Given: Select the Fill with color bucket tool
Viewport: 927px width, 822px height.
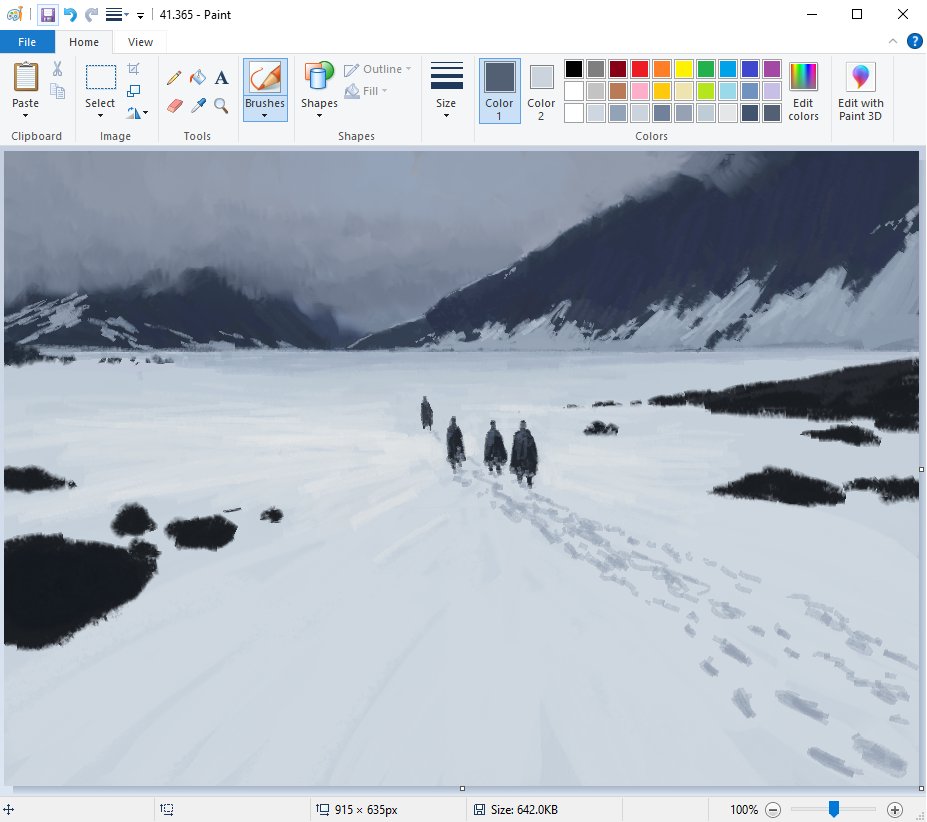Looking at the screenshot, I should point(197,77).
